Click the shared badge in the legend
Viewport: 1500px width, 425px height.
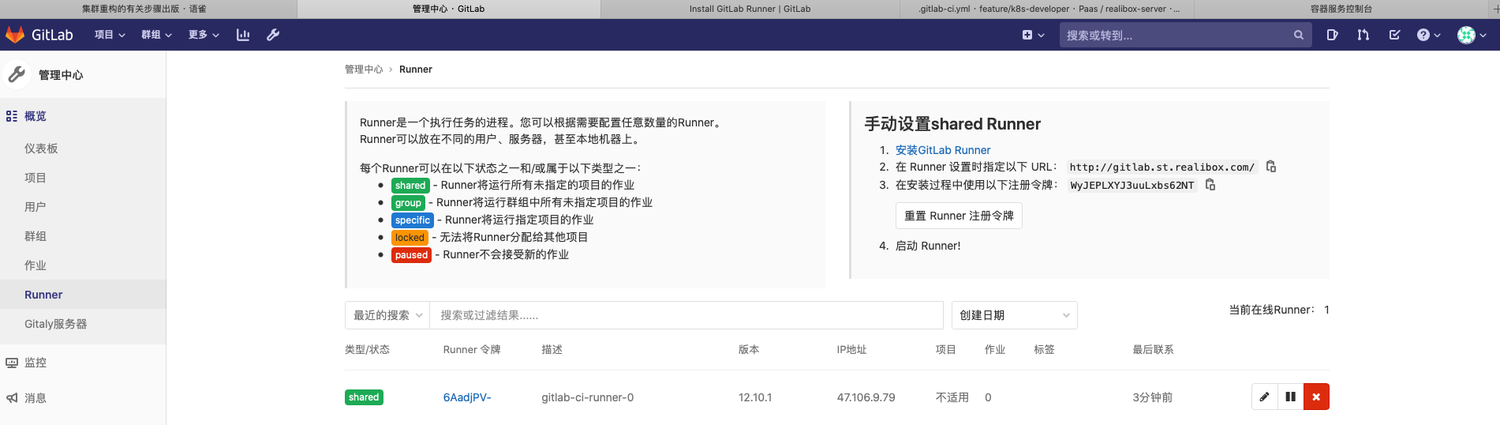point(410,185)
